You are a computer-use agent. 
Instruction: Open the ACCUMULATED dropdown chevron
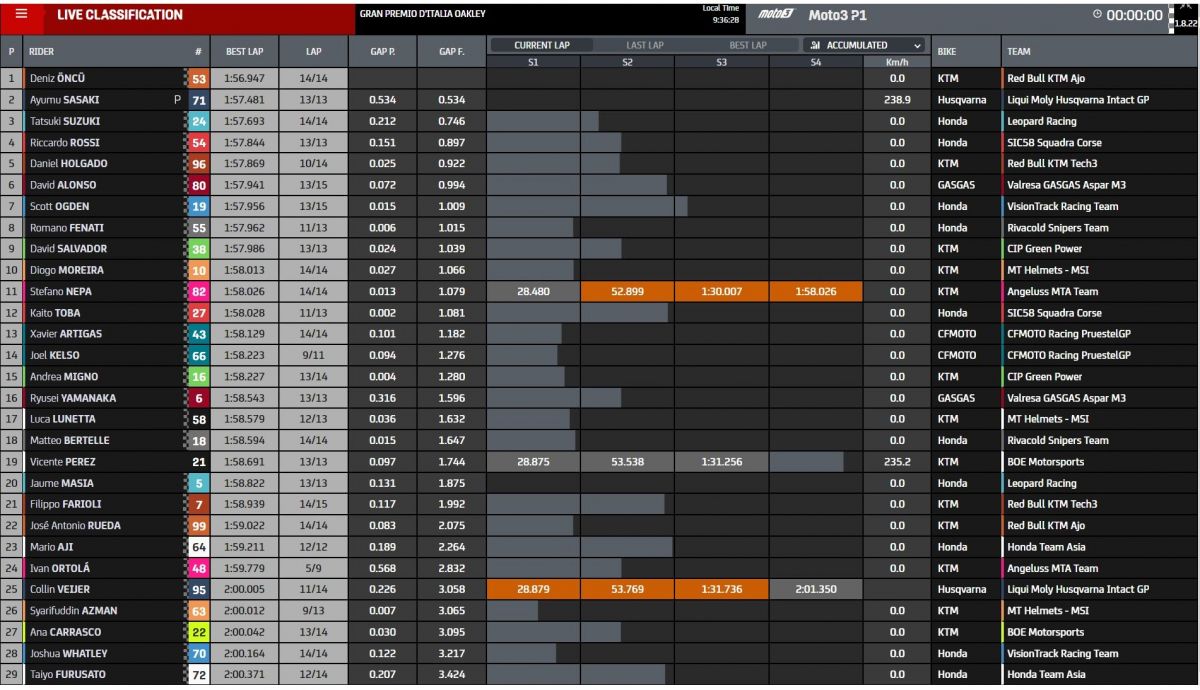tap(917, 45)
